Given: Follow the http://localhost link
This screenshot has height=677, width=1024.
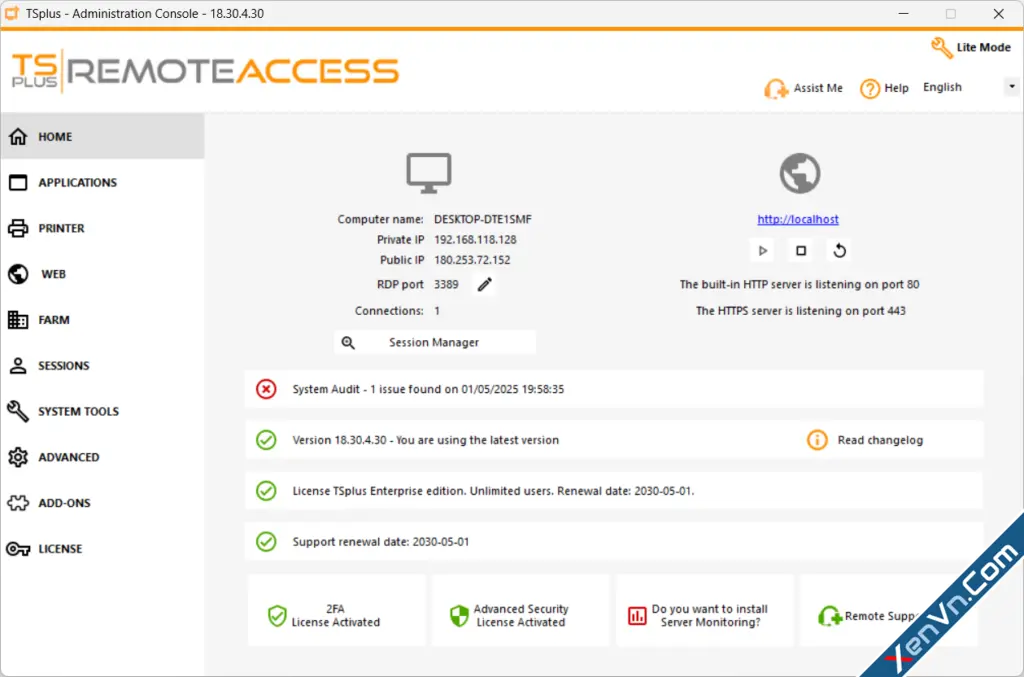Looking at the screenshot, I should pyautogui.click(x=797, y=219).
